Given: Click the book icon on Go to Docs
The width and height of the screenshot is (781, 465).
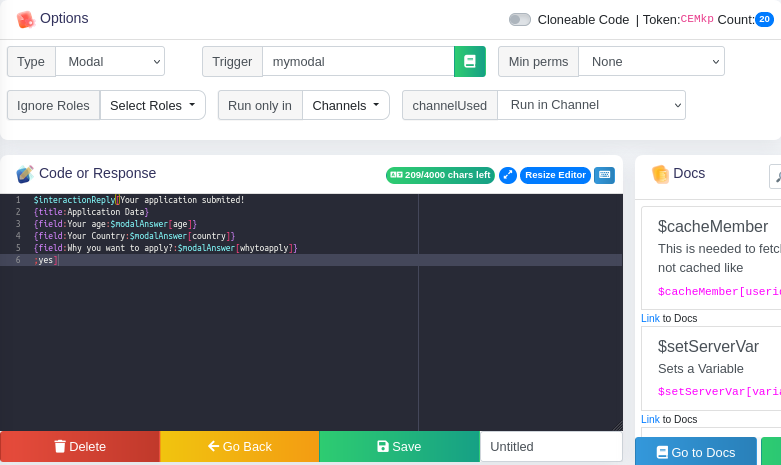Looking at the screenshot, I should pos(662,452).
